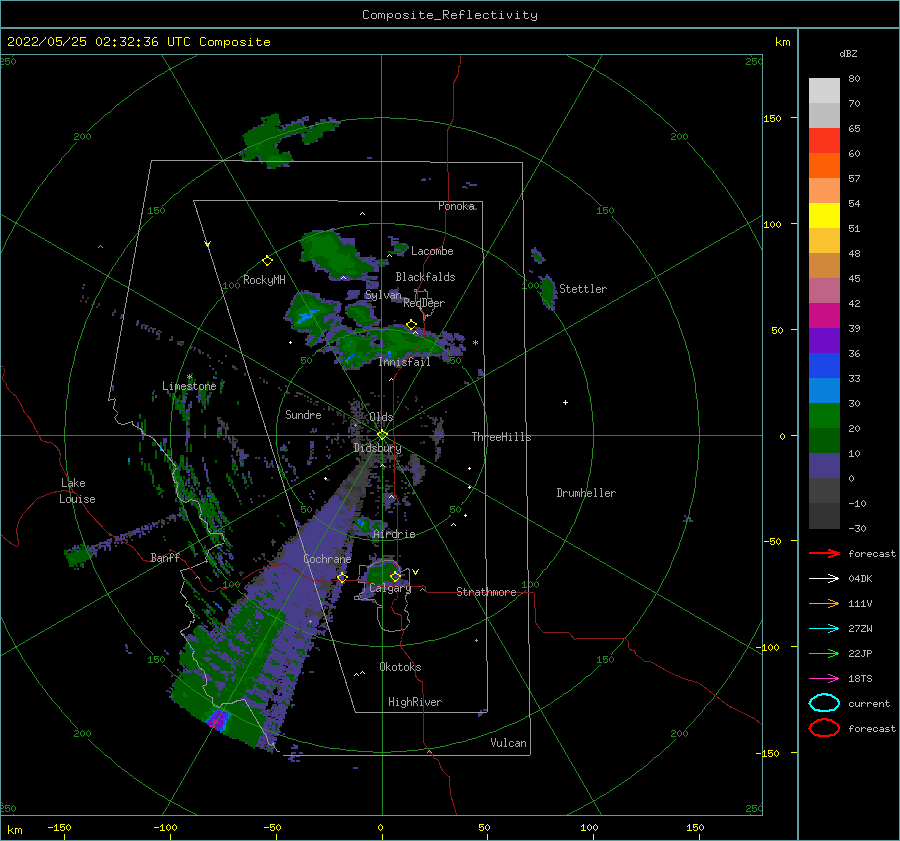Click the yellow radar-center diamond near Olds
The width and height of the screenshot is (900, 841).
tap(382, 435)
